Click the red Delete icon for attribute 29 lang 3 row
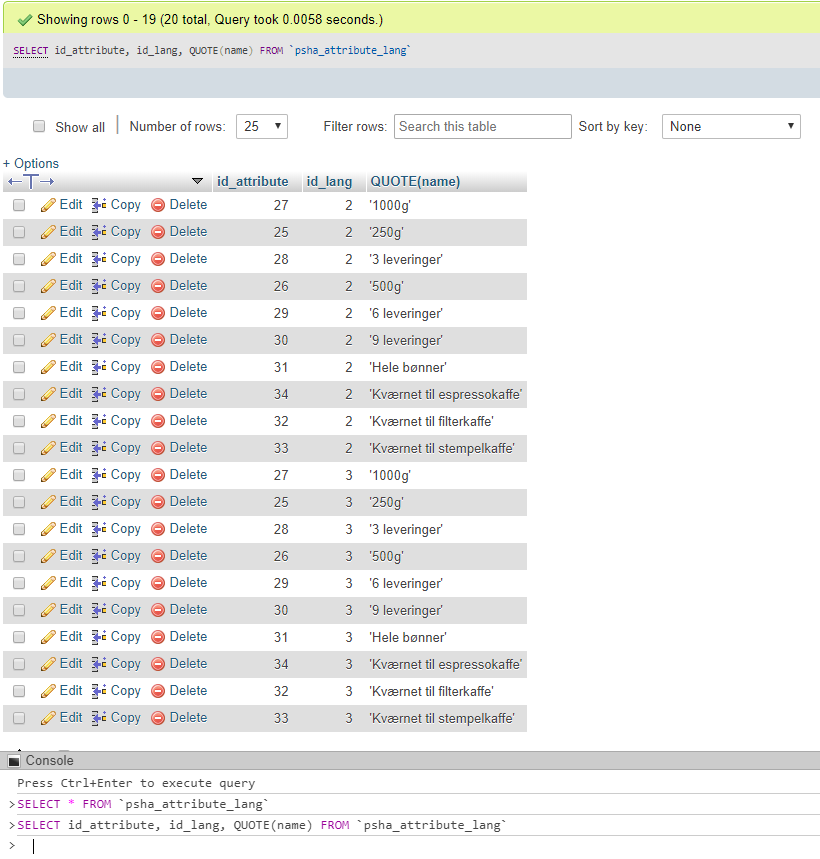This screenshot has height=859, width=820. point(158,583)
